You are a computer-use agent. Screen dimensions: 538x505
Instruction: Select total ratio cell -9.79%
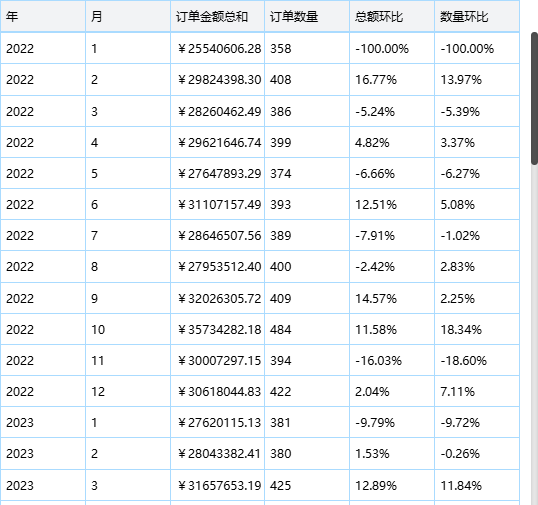[392, 422]
